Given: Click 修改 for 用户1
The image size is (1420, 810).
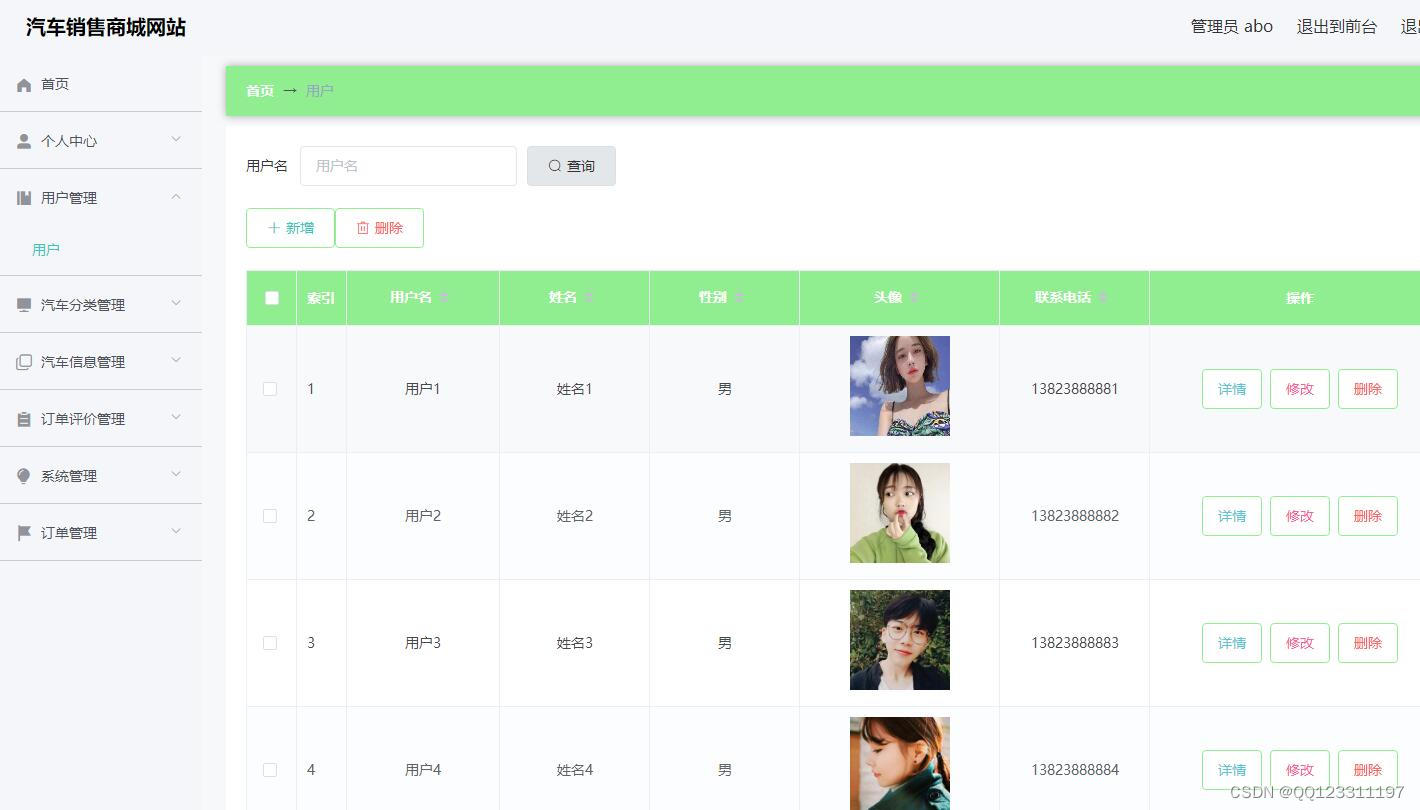Looking at the screenshot, I should click(1300, 389).
